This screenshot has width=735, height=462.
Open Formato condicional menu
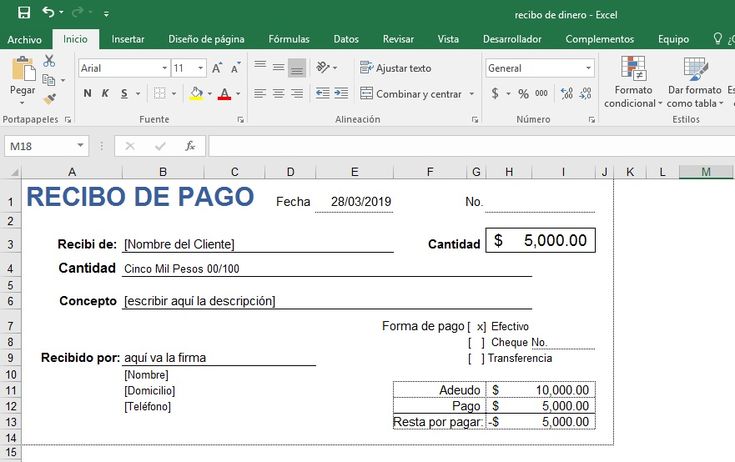[633, 82]
